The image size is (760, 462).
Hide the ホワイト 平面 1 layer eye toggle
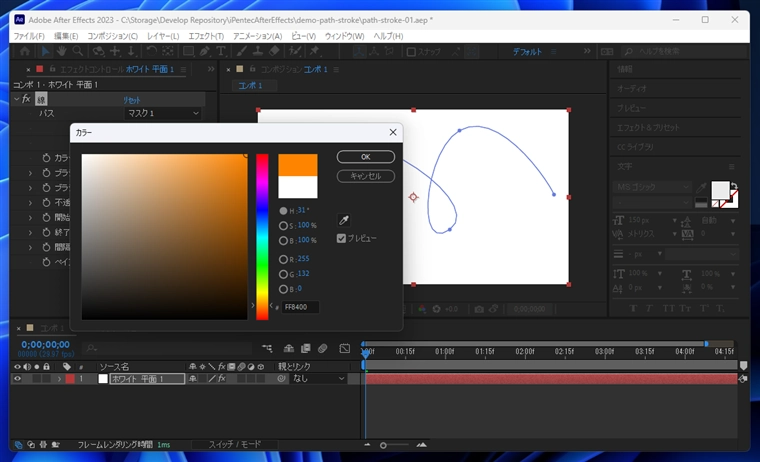pos(17,379)
